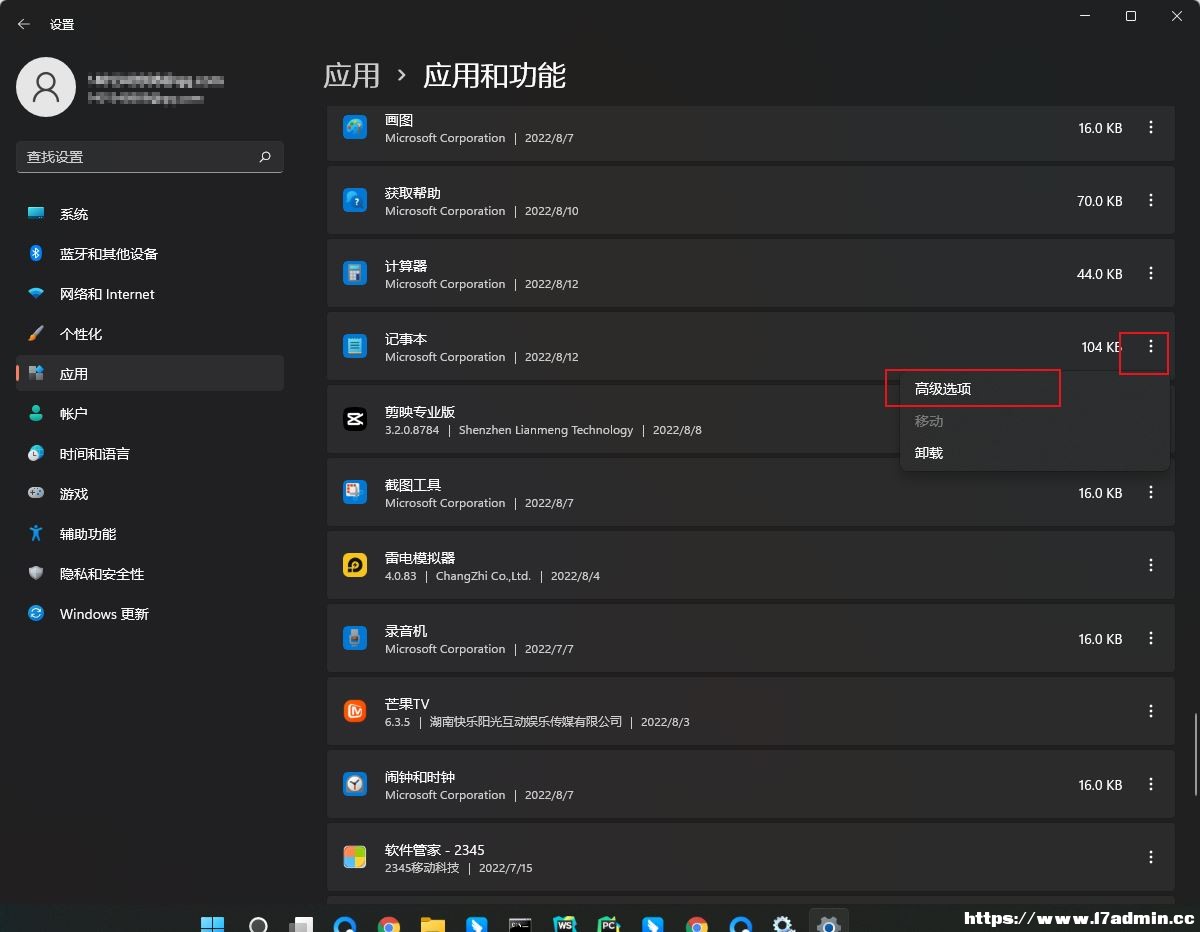This screenshot has height=932, width=1200.
Task: Click the 雷电模拟器 row title
Action: (x=420, y=558)
